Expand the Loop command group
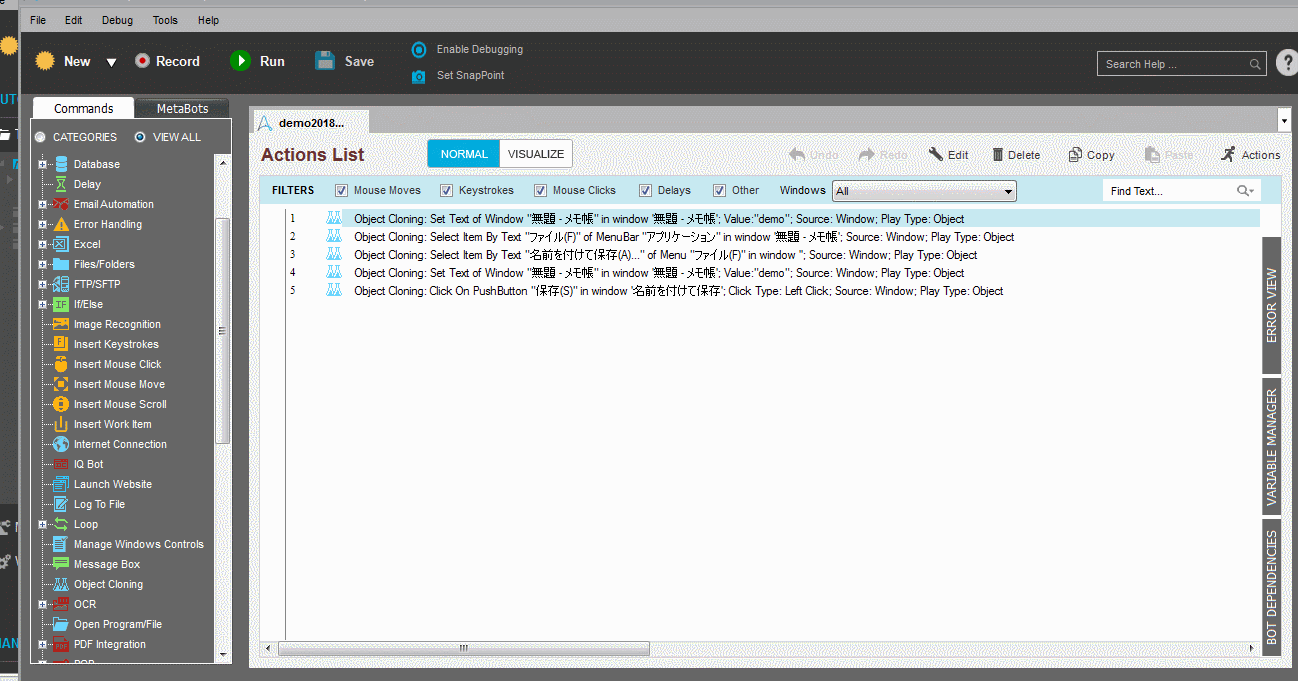1298x681 pixels. click(x=42, y=524)
